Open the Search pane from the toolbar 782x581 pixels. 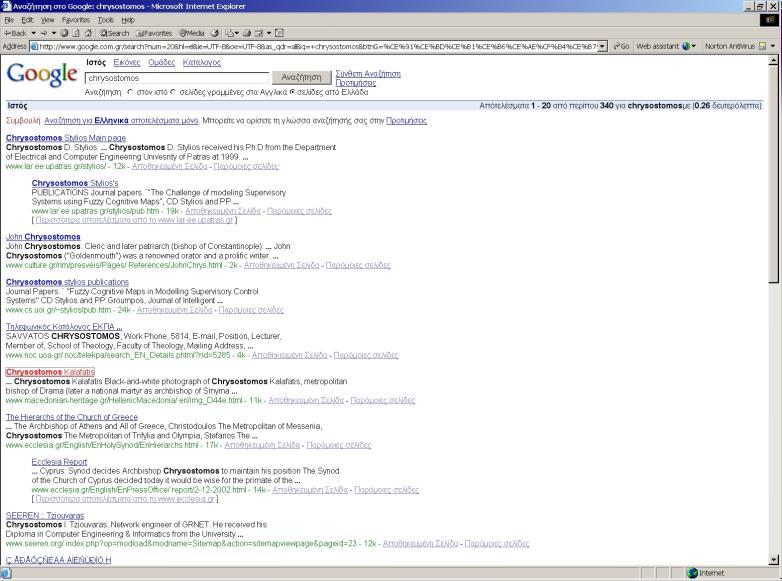coord(115,33)
